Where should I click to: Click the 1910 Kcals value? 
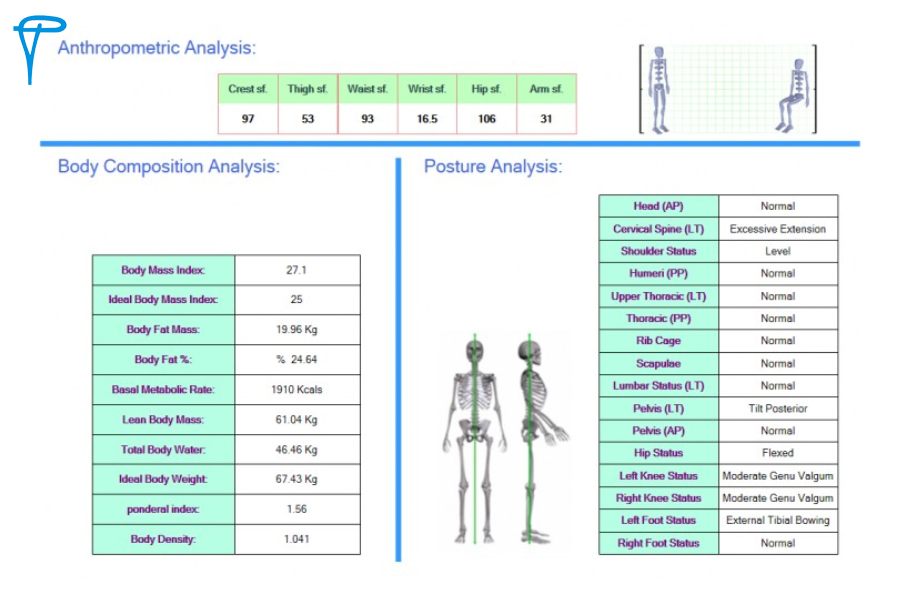[297, 389]
